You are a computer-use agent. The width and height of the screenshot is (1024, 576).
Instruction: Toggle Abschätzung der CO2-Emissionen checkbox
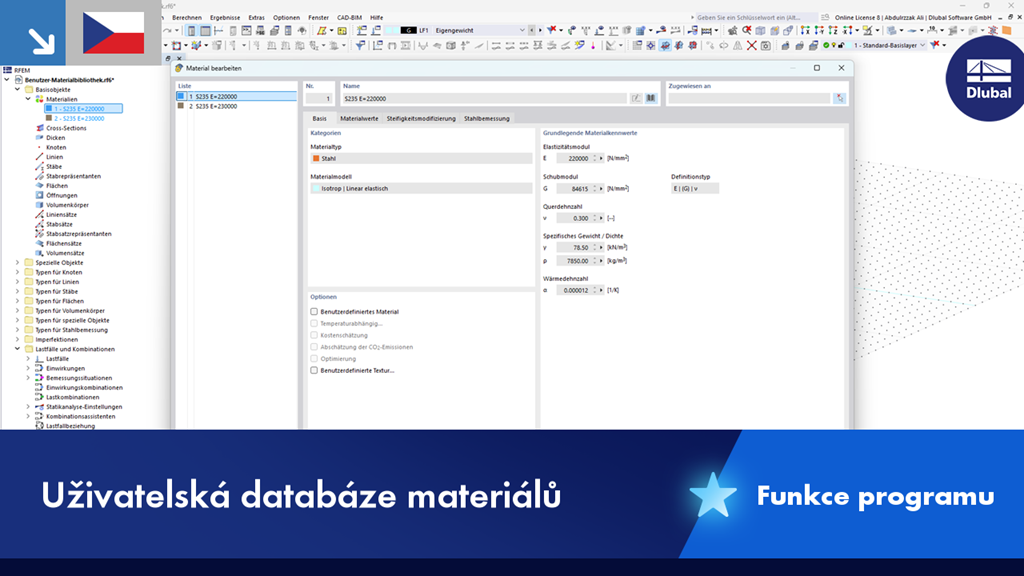pos(314,347)
